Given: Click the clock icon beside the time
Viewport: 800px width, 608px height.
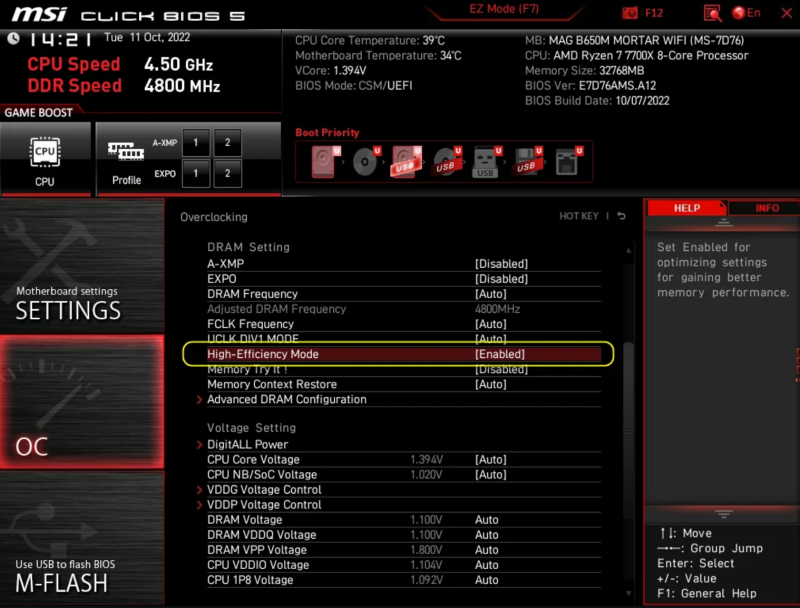Looking at the screenshot, I should pyautogui.click(x=13, y=38).
